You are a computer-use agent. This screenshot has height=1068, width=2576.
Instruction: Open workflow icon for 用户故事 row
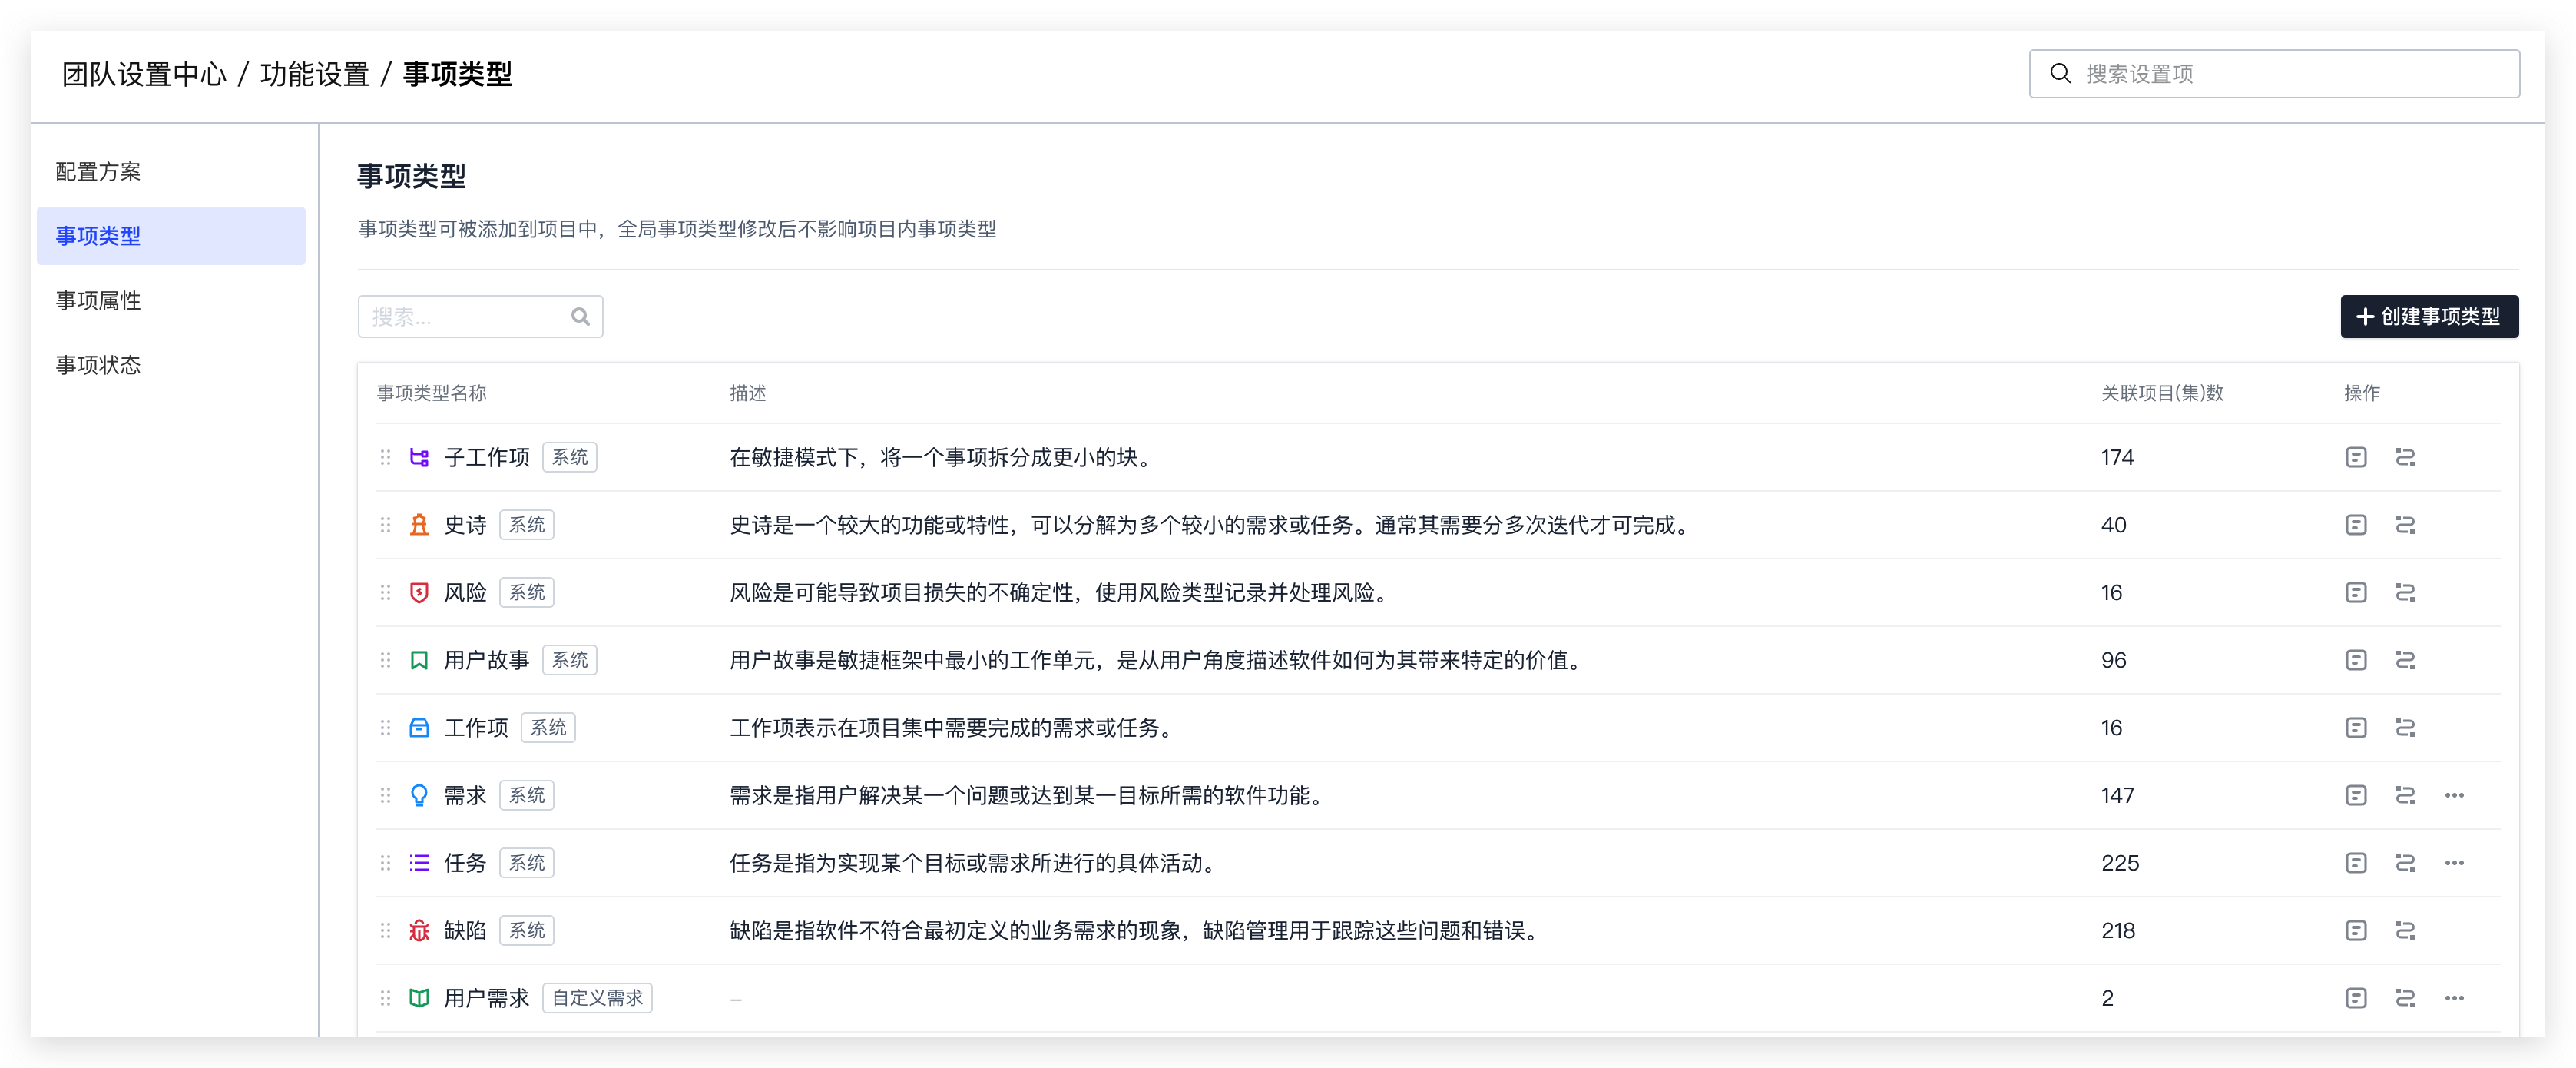click(2405, 660)
